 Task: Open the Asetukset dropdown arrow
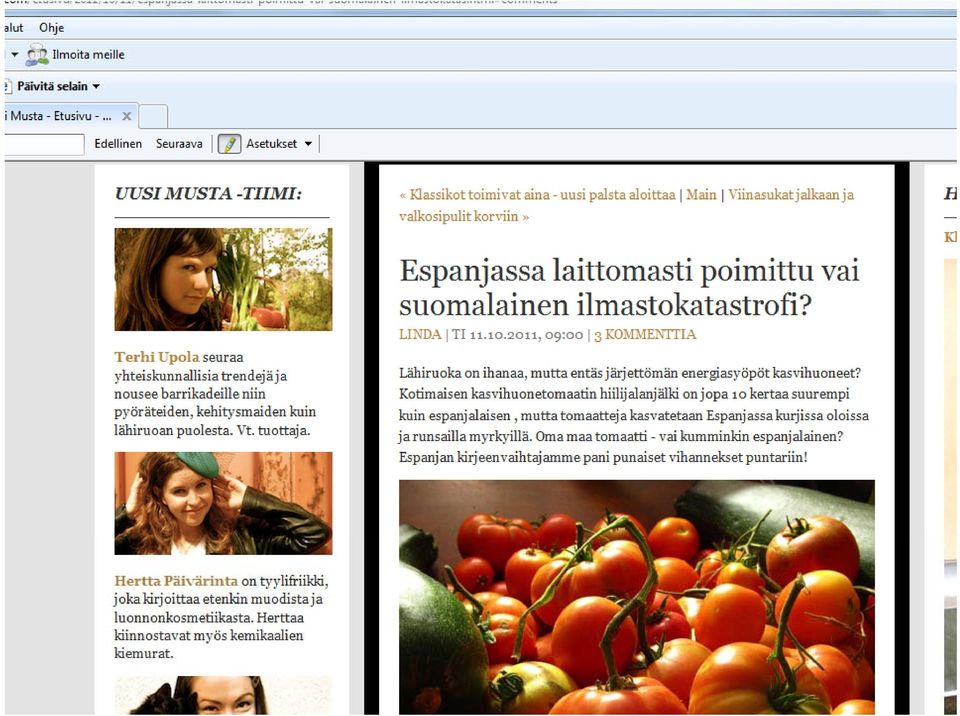pos(308,144)
